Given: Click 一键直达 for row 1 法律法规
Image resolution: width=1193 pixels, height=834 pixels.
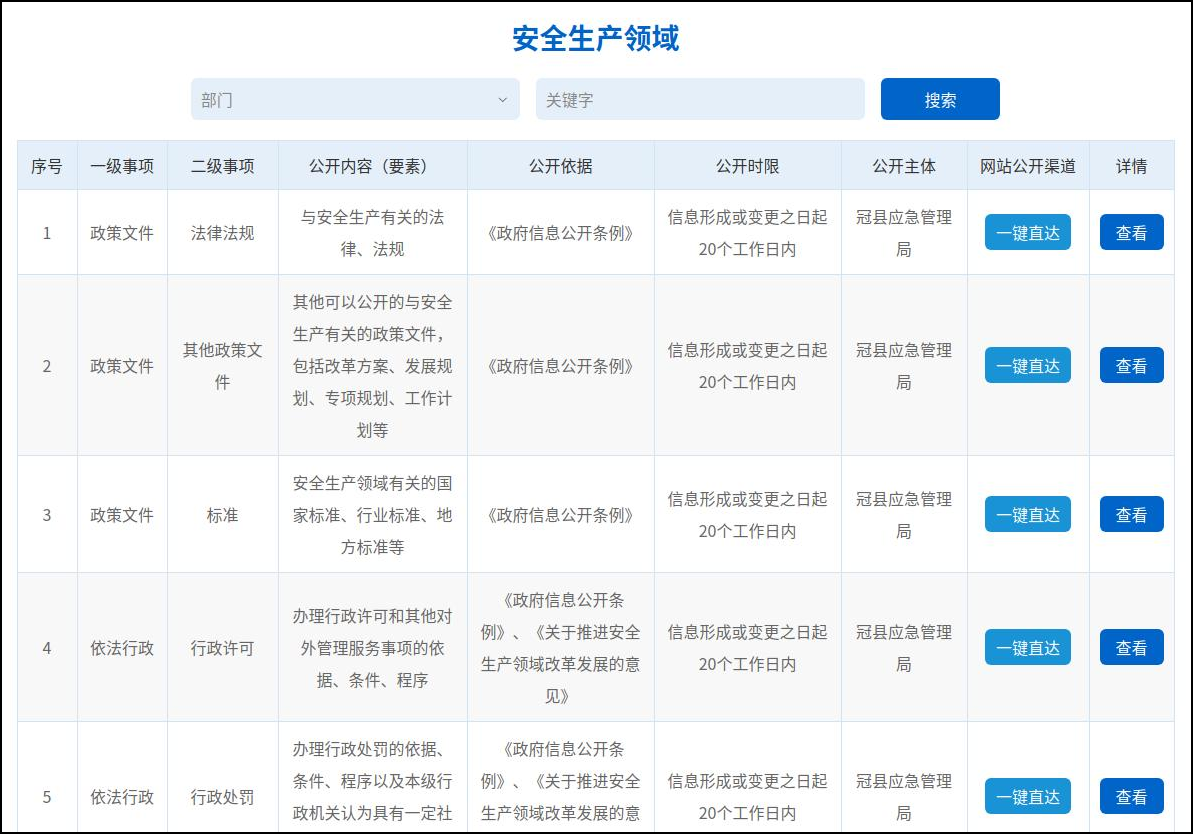Looking at the screenshot, I should (1027, 232).
